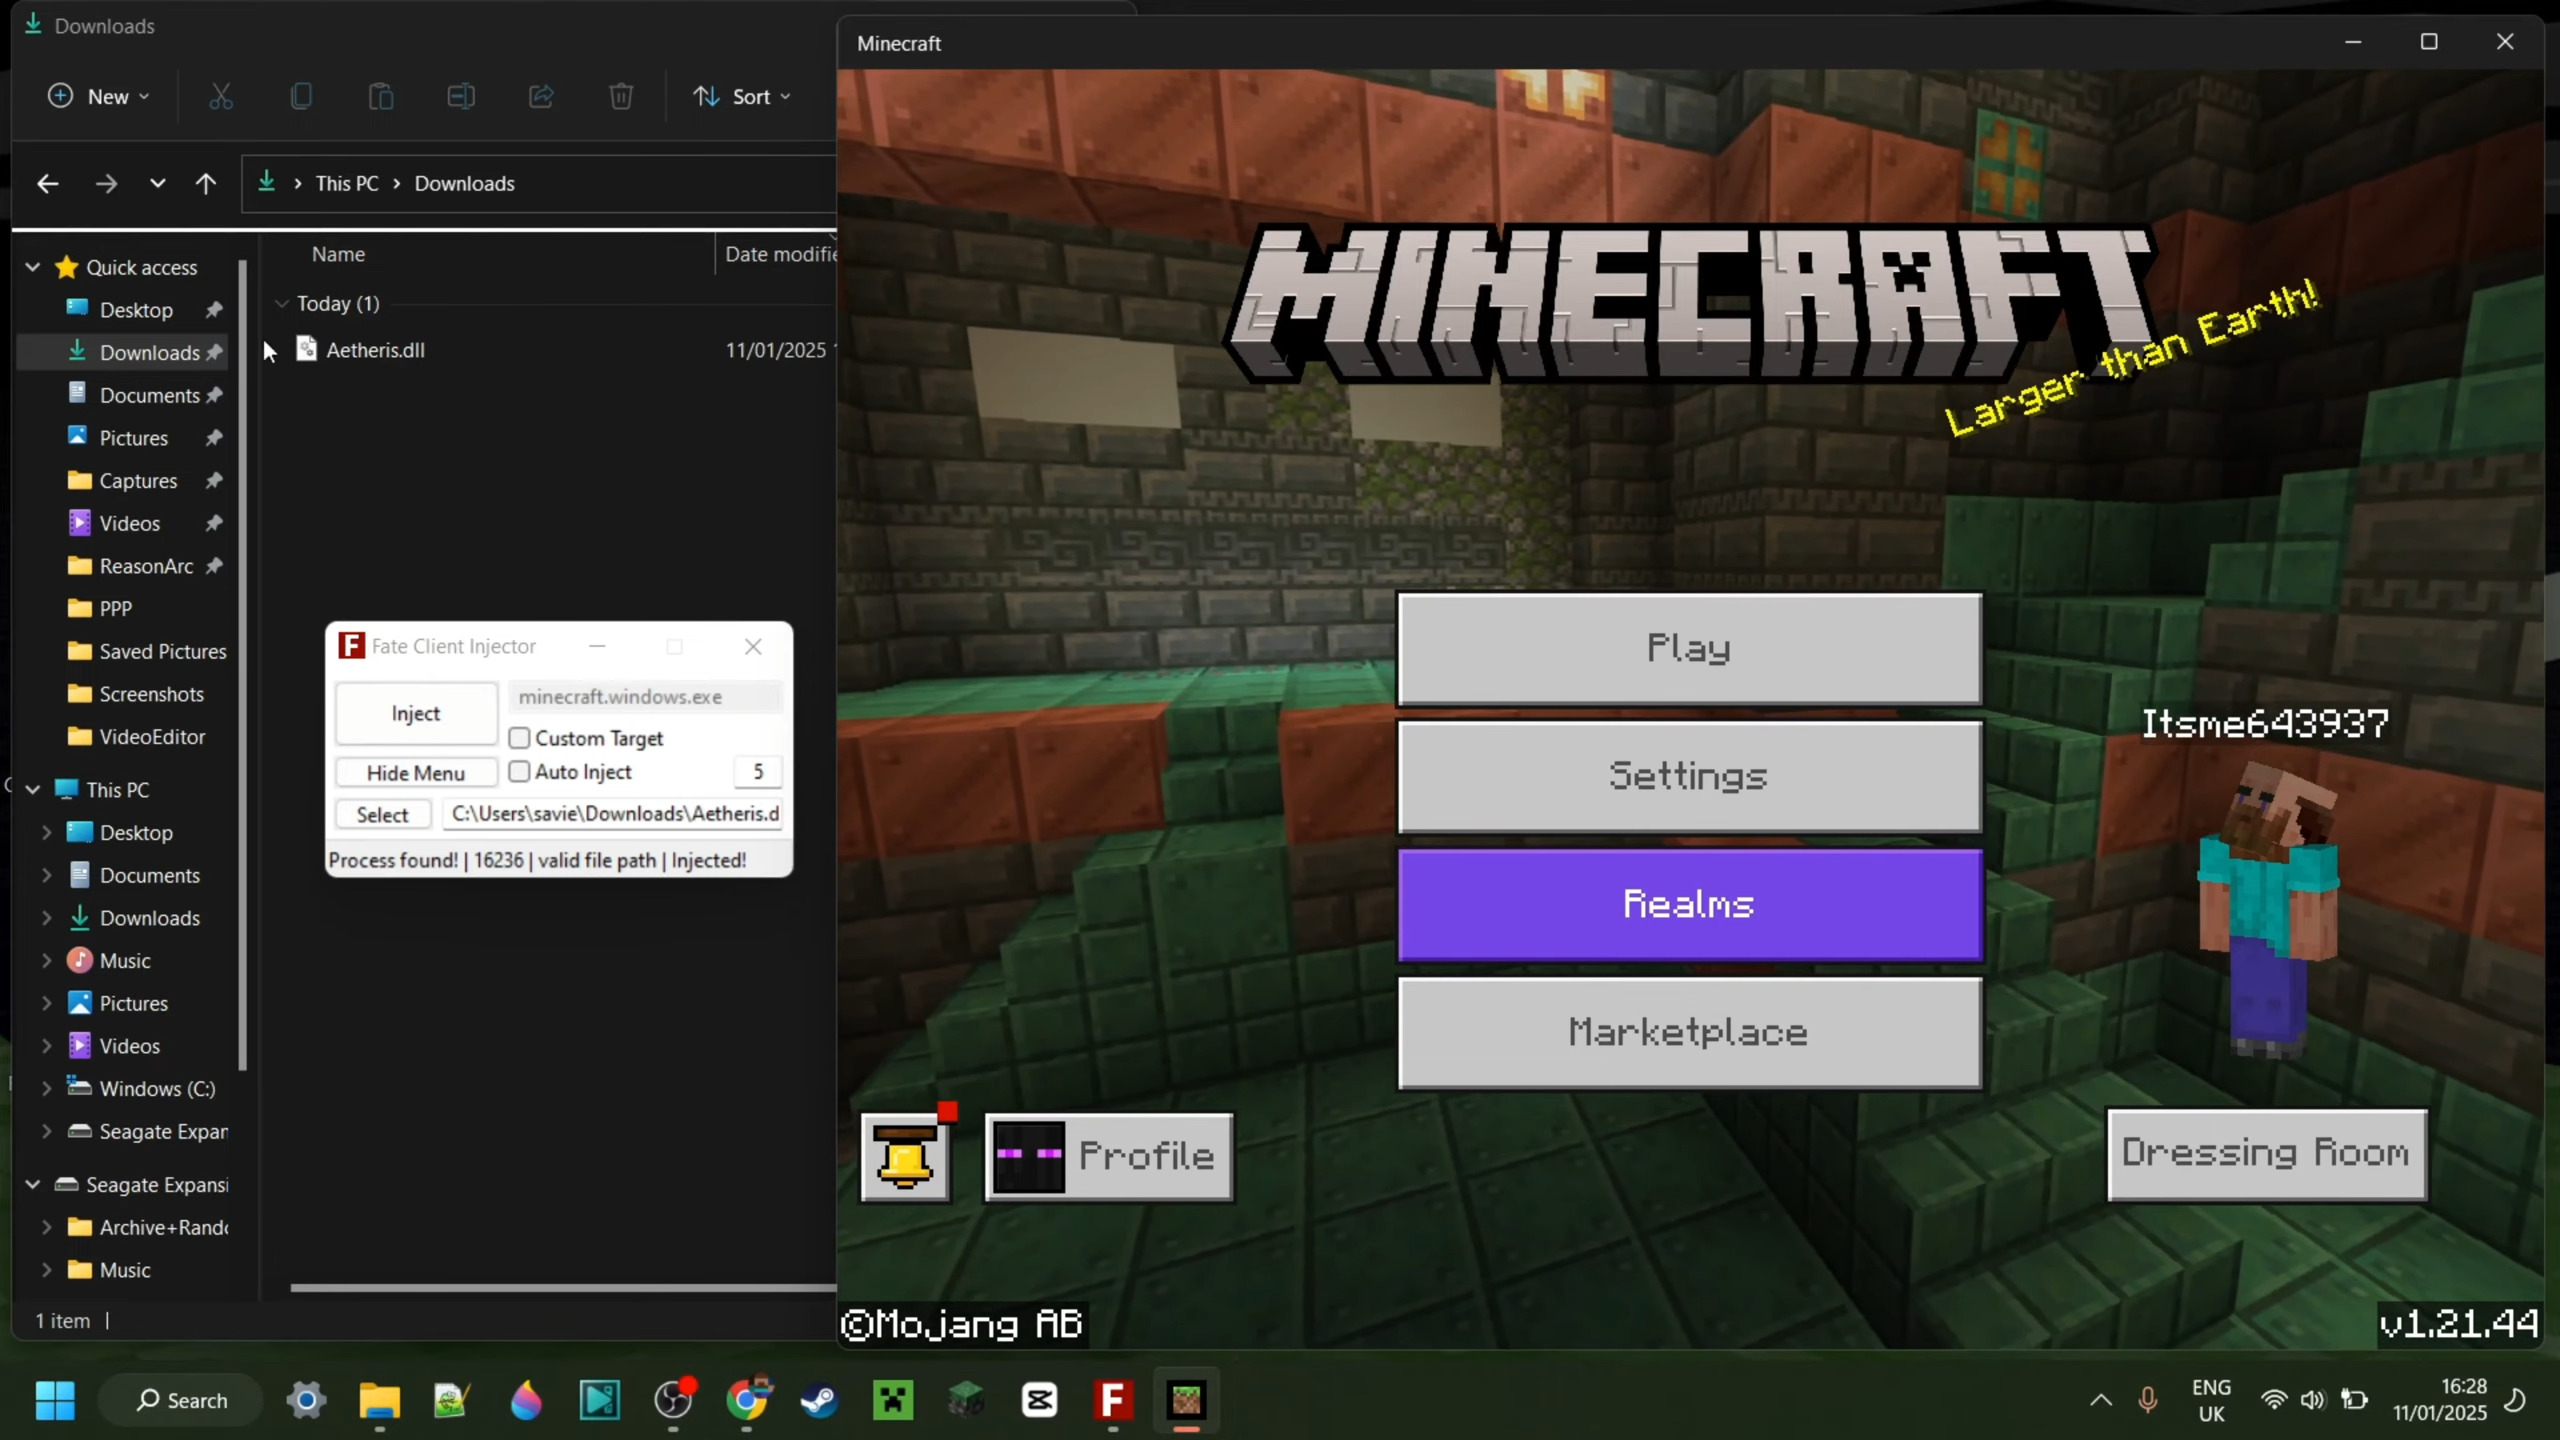Go up one folder level in Explorer
The width and height of the screenshot is (2560, 1440).
[x=206, y=183]
